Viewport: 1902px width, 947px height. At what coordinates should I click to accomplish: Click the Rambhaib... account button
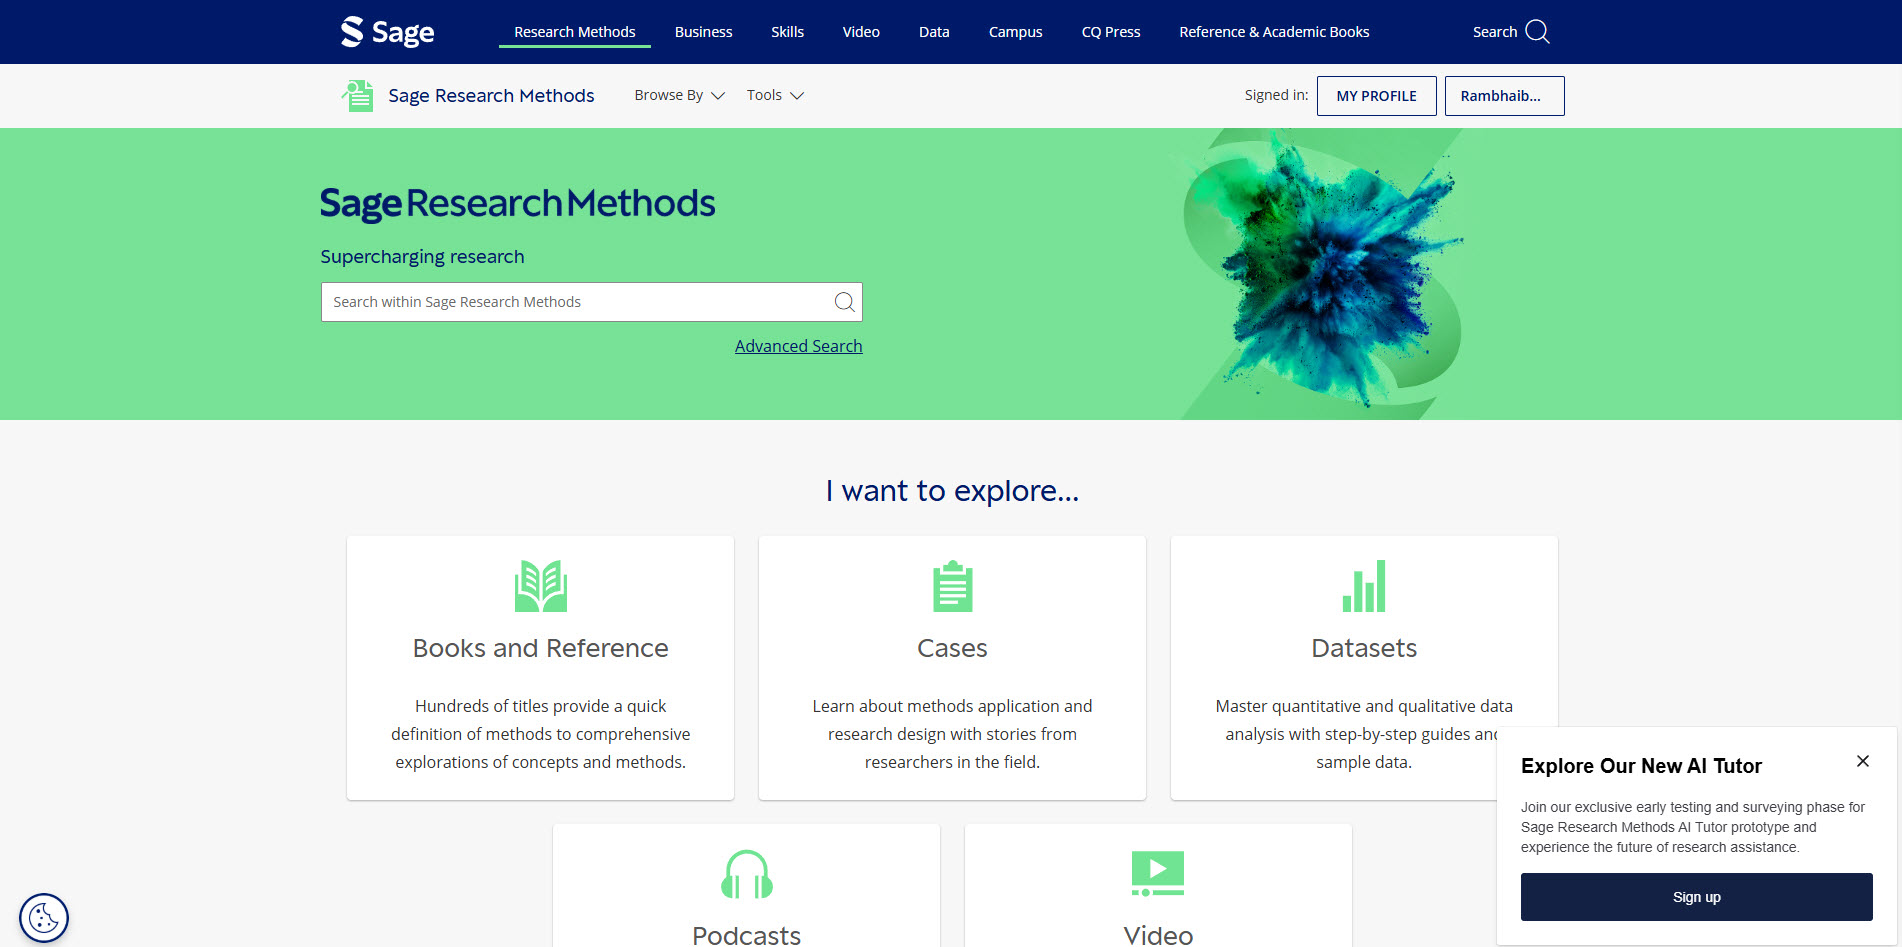coord(1505,96)
